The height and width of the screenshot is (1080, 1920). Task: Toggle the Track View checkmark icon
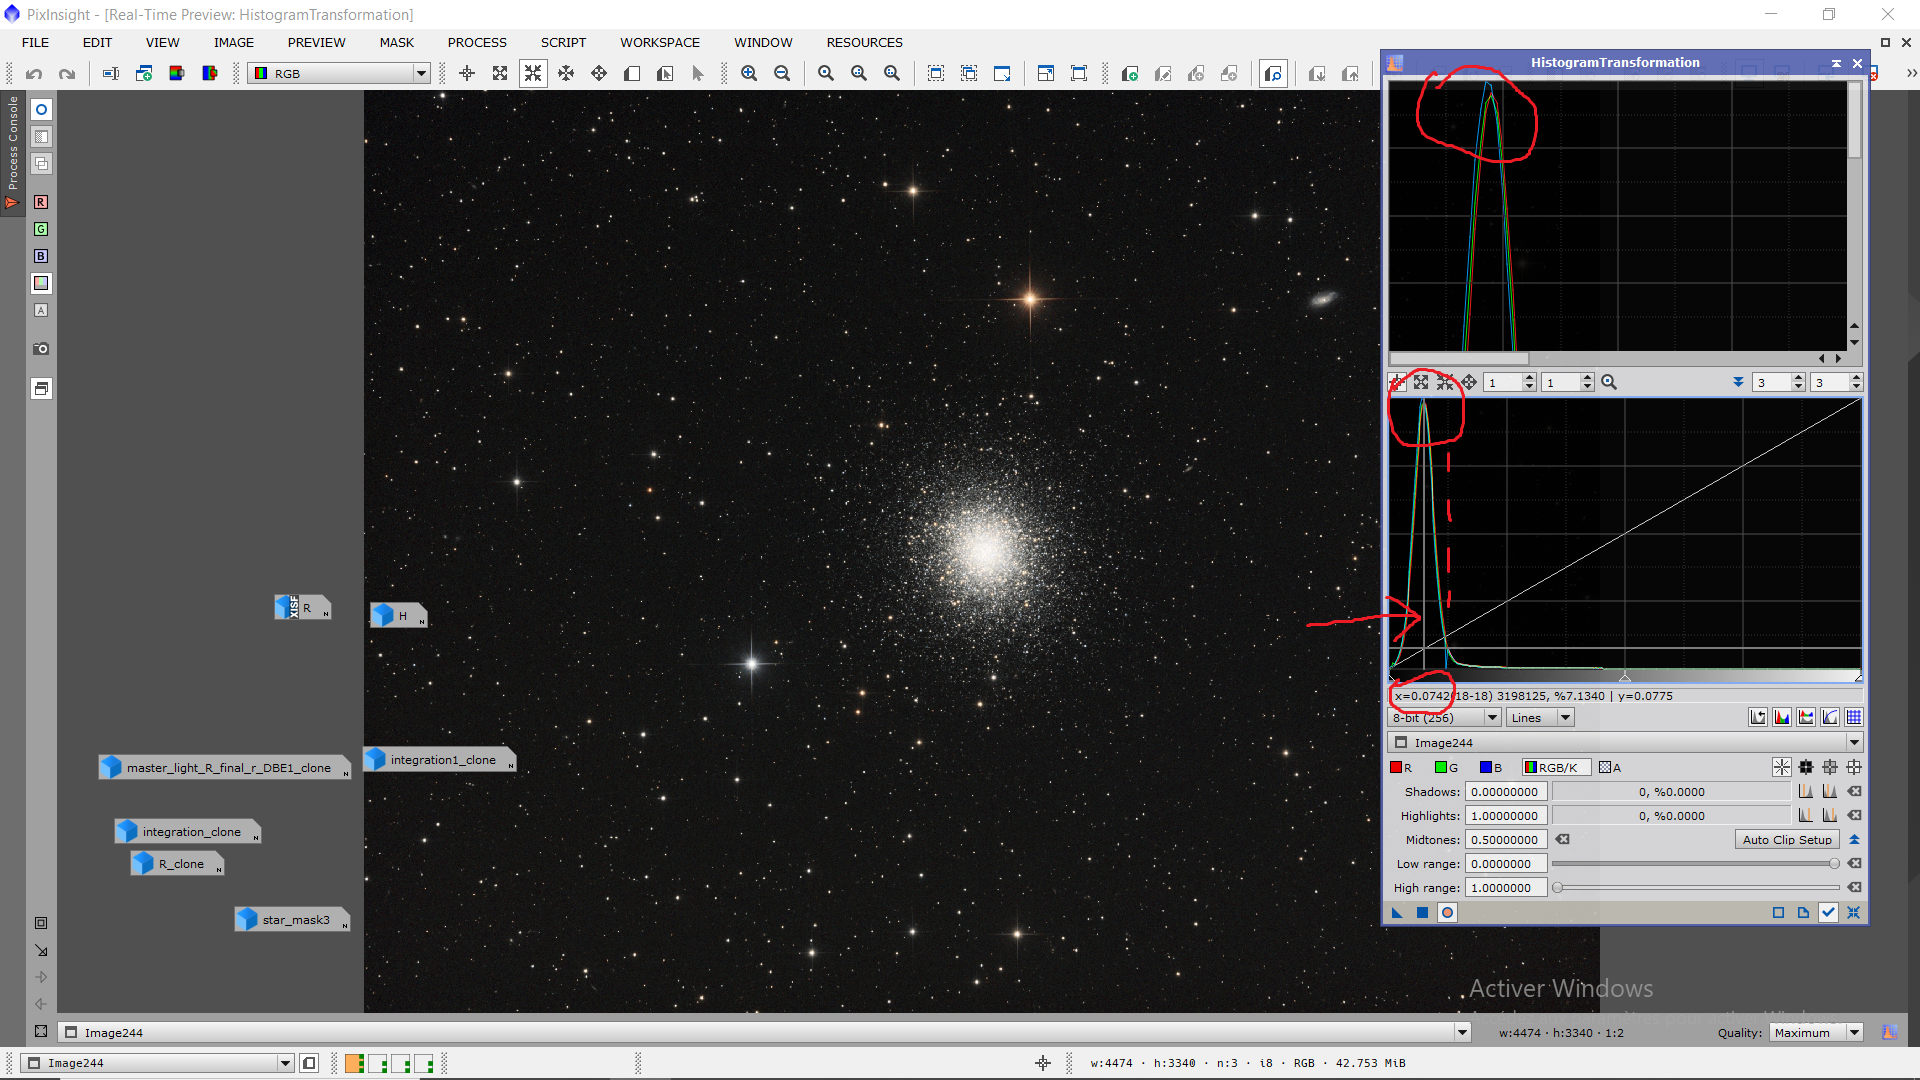tap(1828, 912)
